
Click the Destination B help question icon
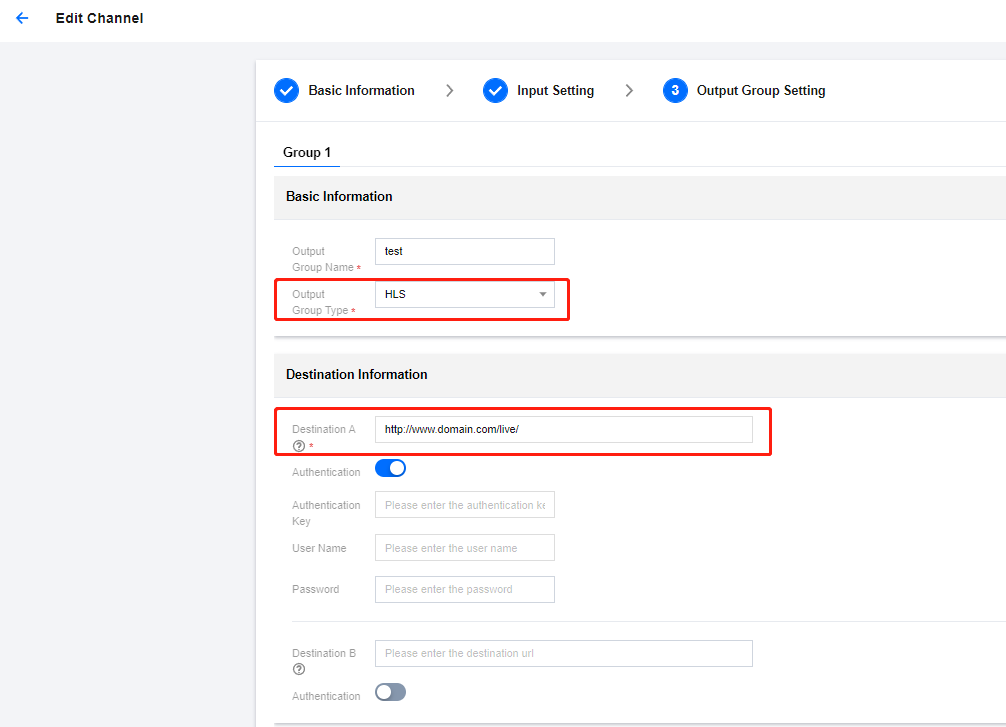[298, 669]
